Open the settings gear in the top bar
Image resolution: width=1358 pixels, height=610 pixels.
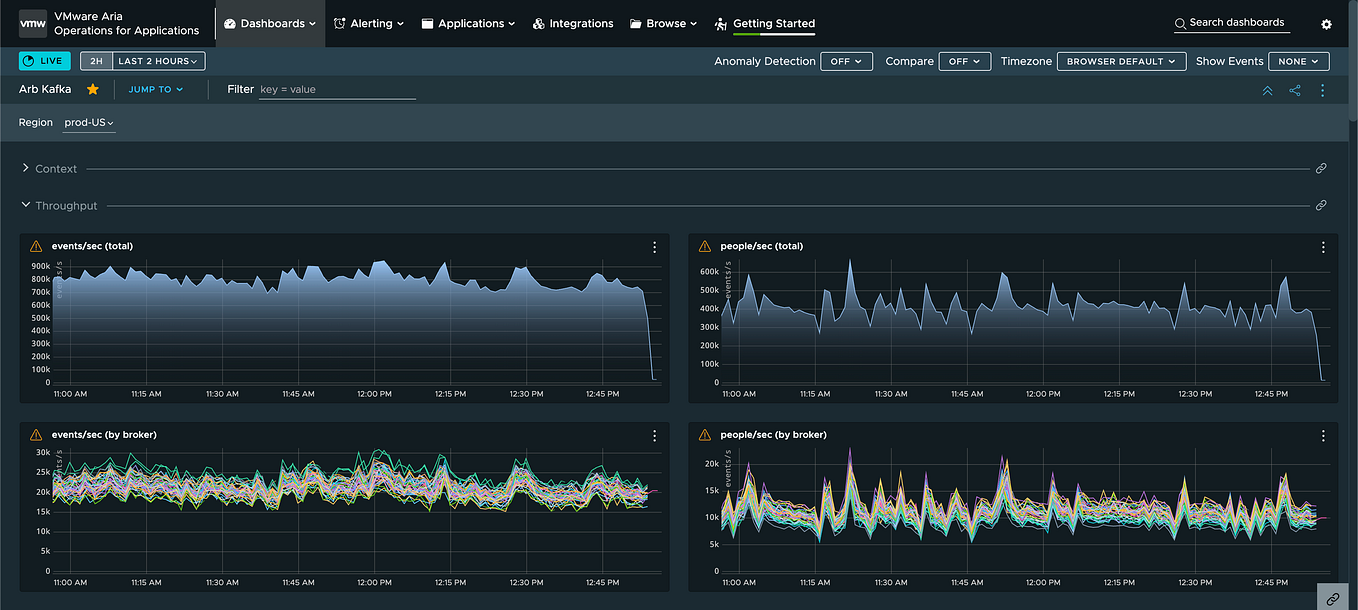point(1326,23)
